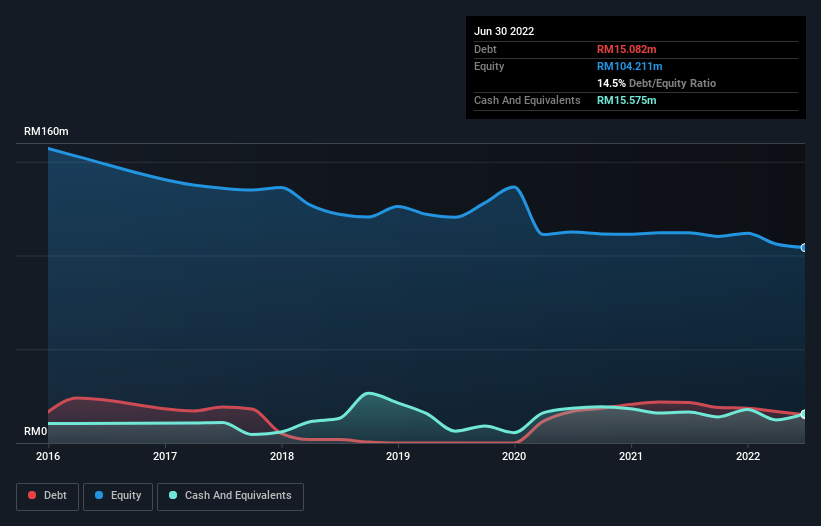Click the RM160m y-axis label
Screen dimensions: 821x526
[46, 131]
